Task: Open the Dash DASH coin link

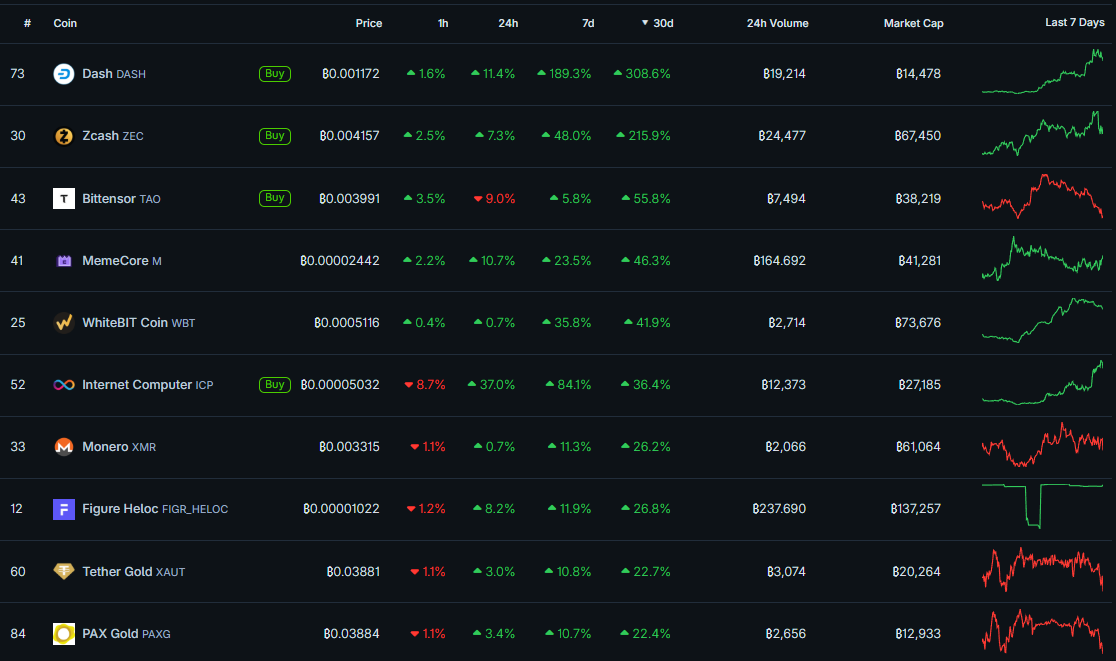Action: [114, 74]
